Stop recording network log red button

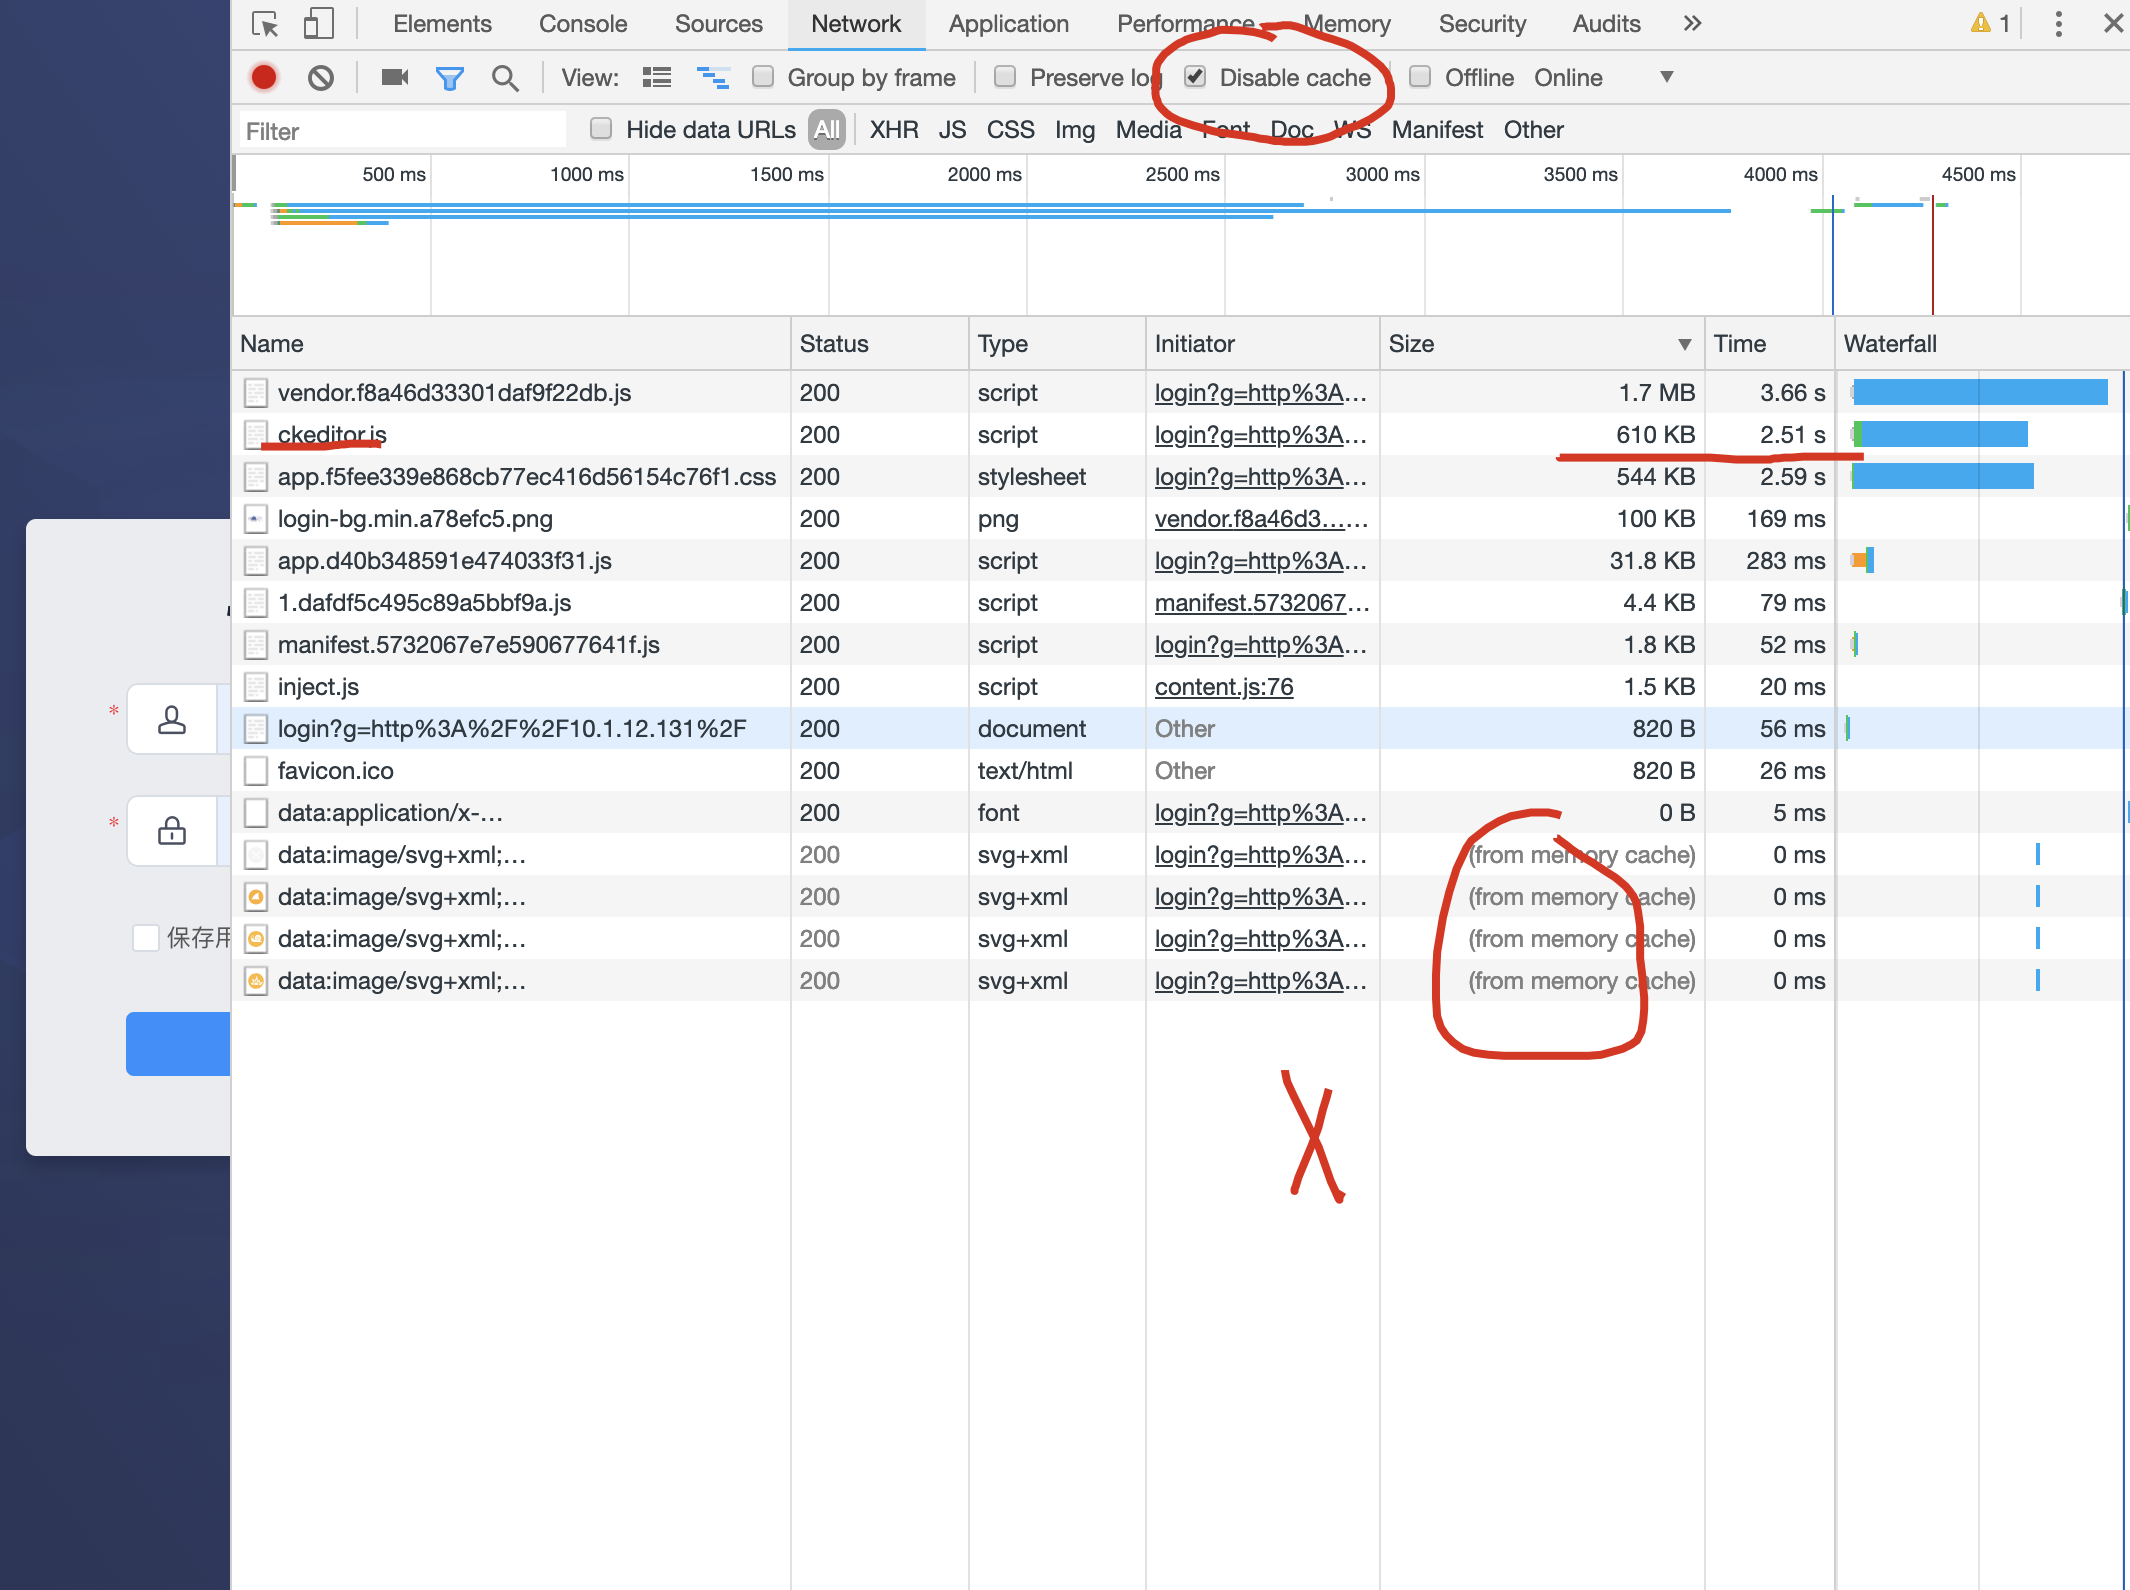point(264,77)
